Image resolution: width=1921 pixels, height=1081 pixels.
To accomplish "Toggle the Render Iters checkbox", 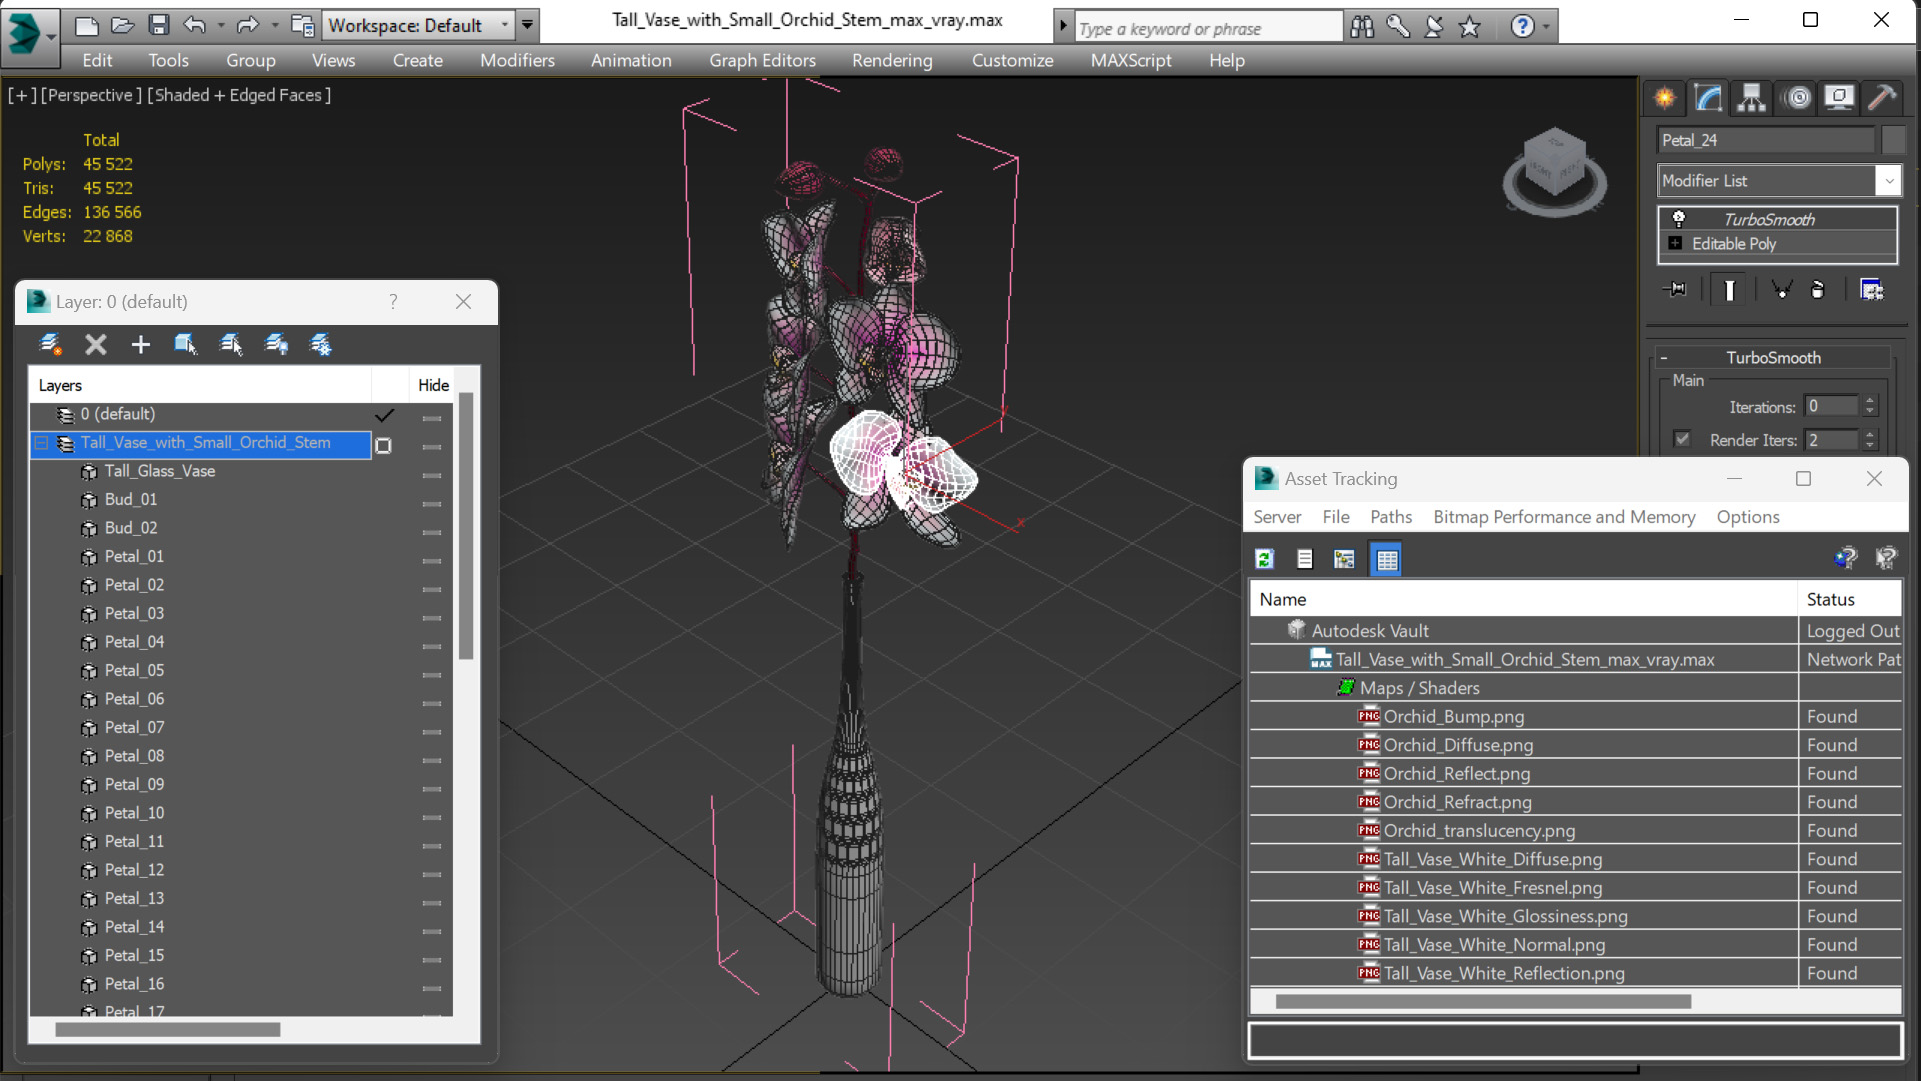I will 1682,439.
